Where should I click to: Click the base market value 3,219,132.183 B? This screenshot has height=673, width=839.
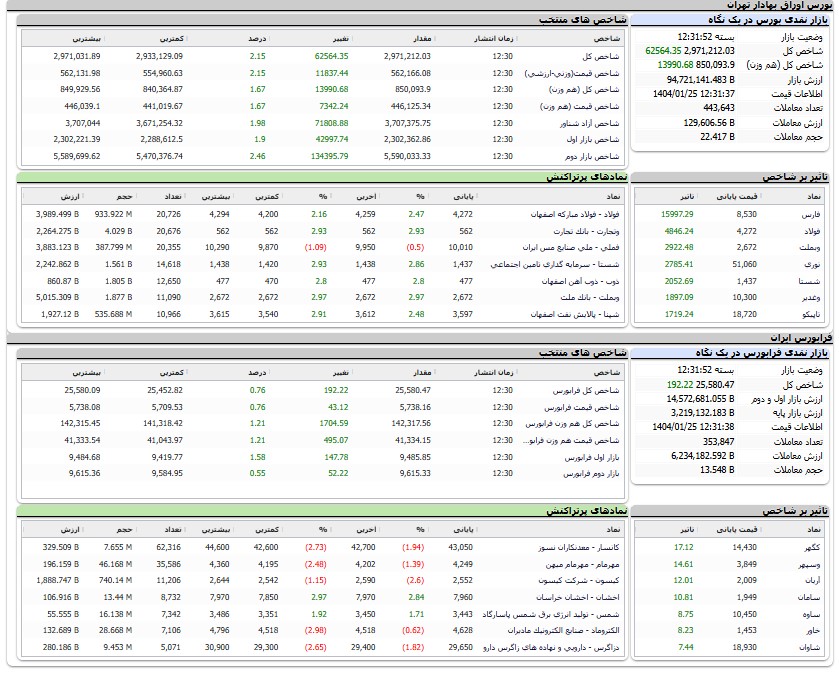[703, 413]
